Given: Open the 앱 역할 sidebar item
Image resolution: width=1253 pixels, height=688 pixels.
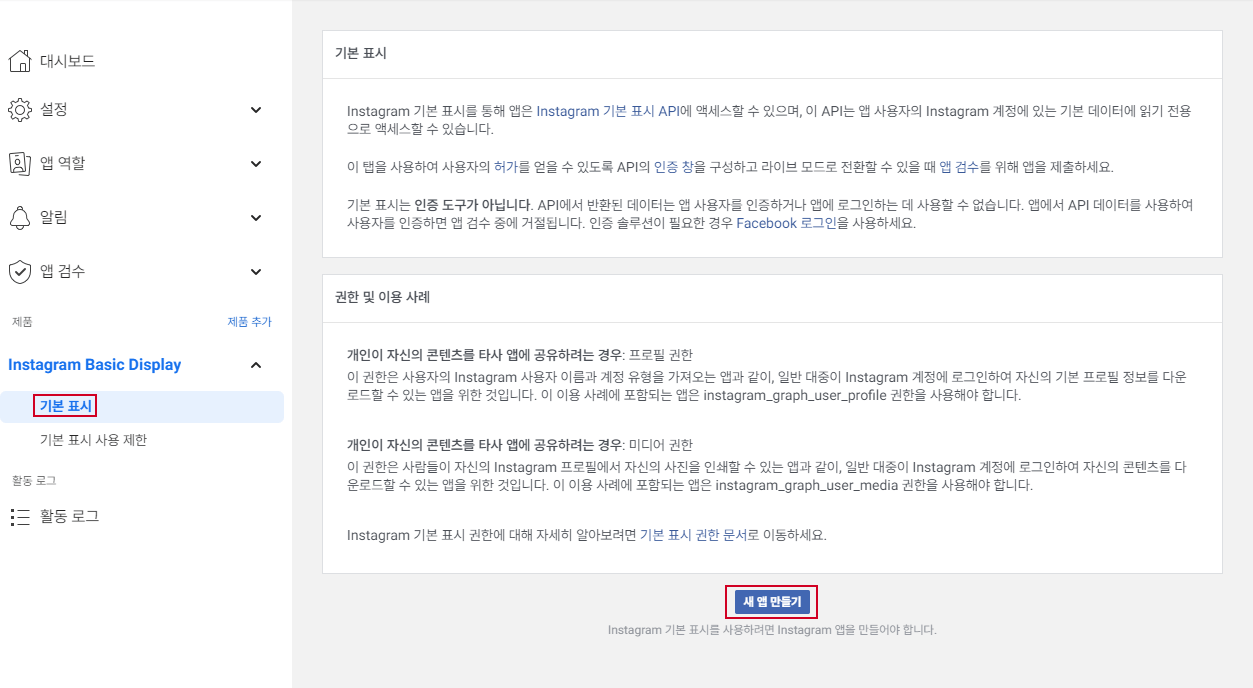Looking at the screenshot, I should (x=62, y=164).
